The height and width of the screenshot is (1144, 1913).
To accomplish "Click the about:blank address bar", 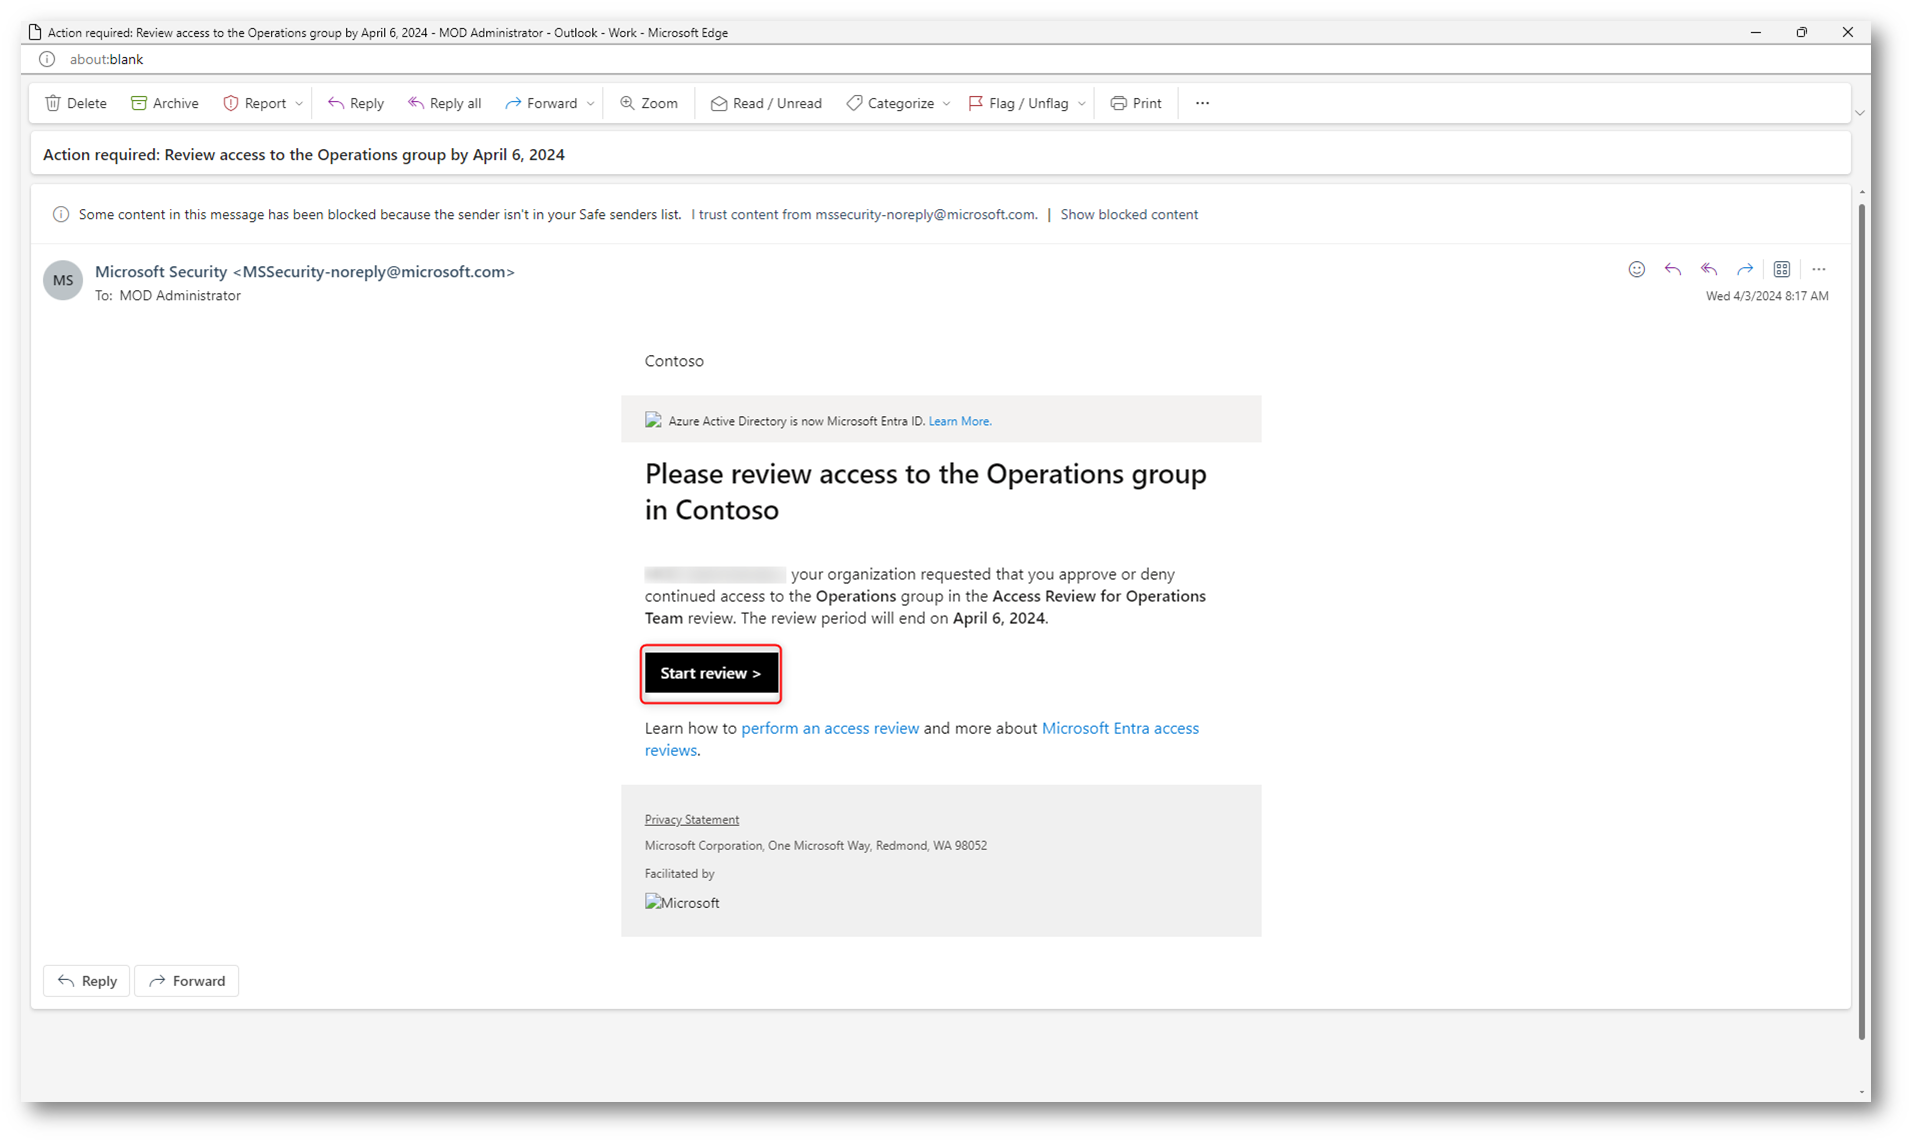I will 106,59.
